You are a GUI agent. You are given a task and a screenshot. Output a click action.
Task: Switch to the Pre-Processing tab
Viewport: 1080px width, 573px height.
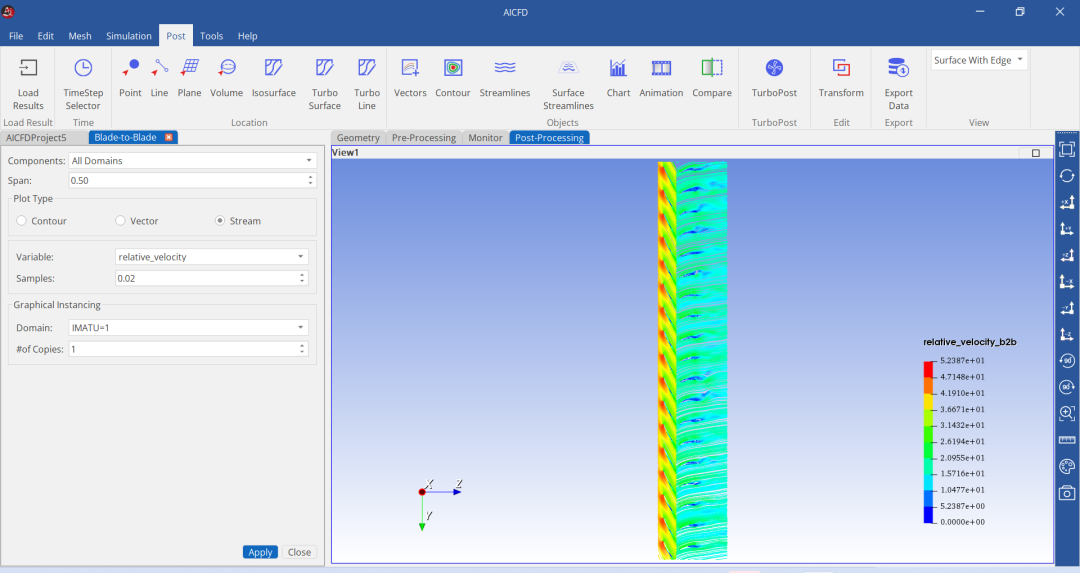[x=424, y=138]
